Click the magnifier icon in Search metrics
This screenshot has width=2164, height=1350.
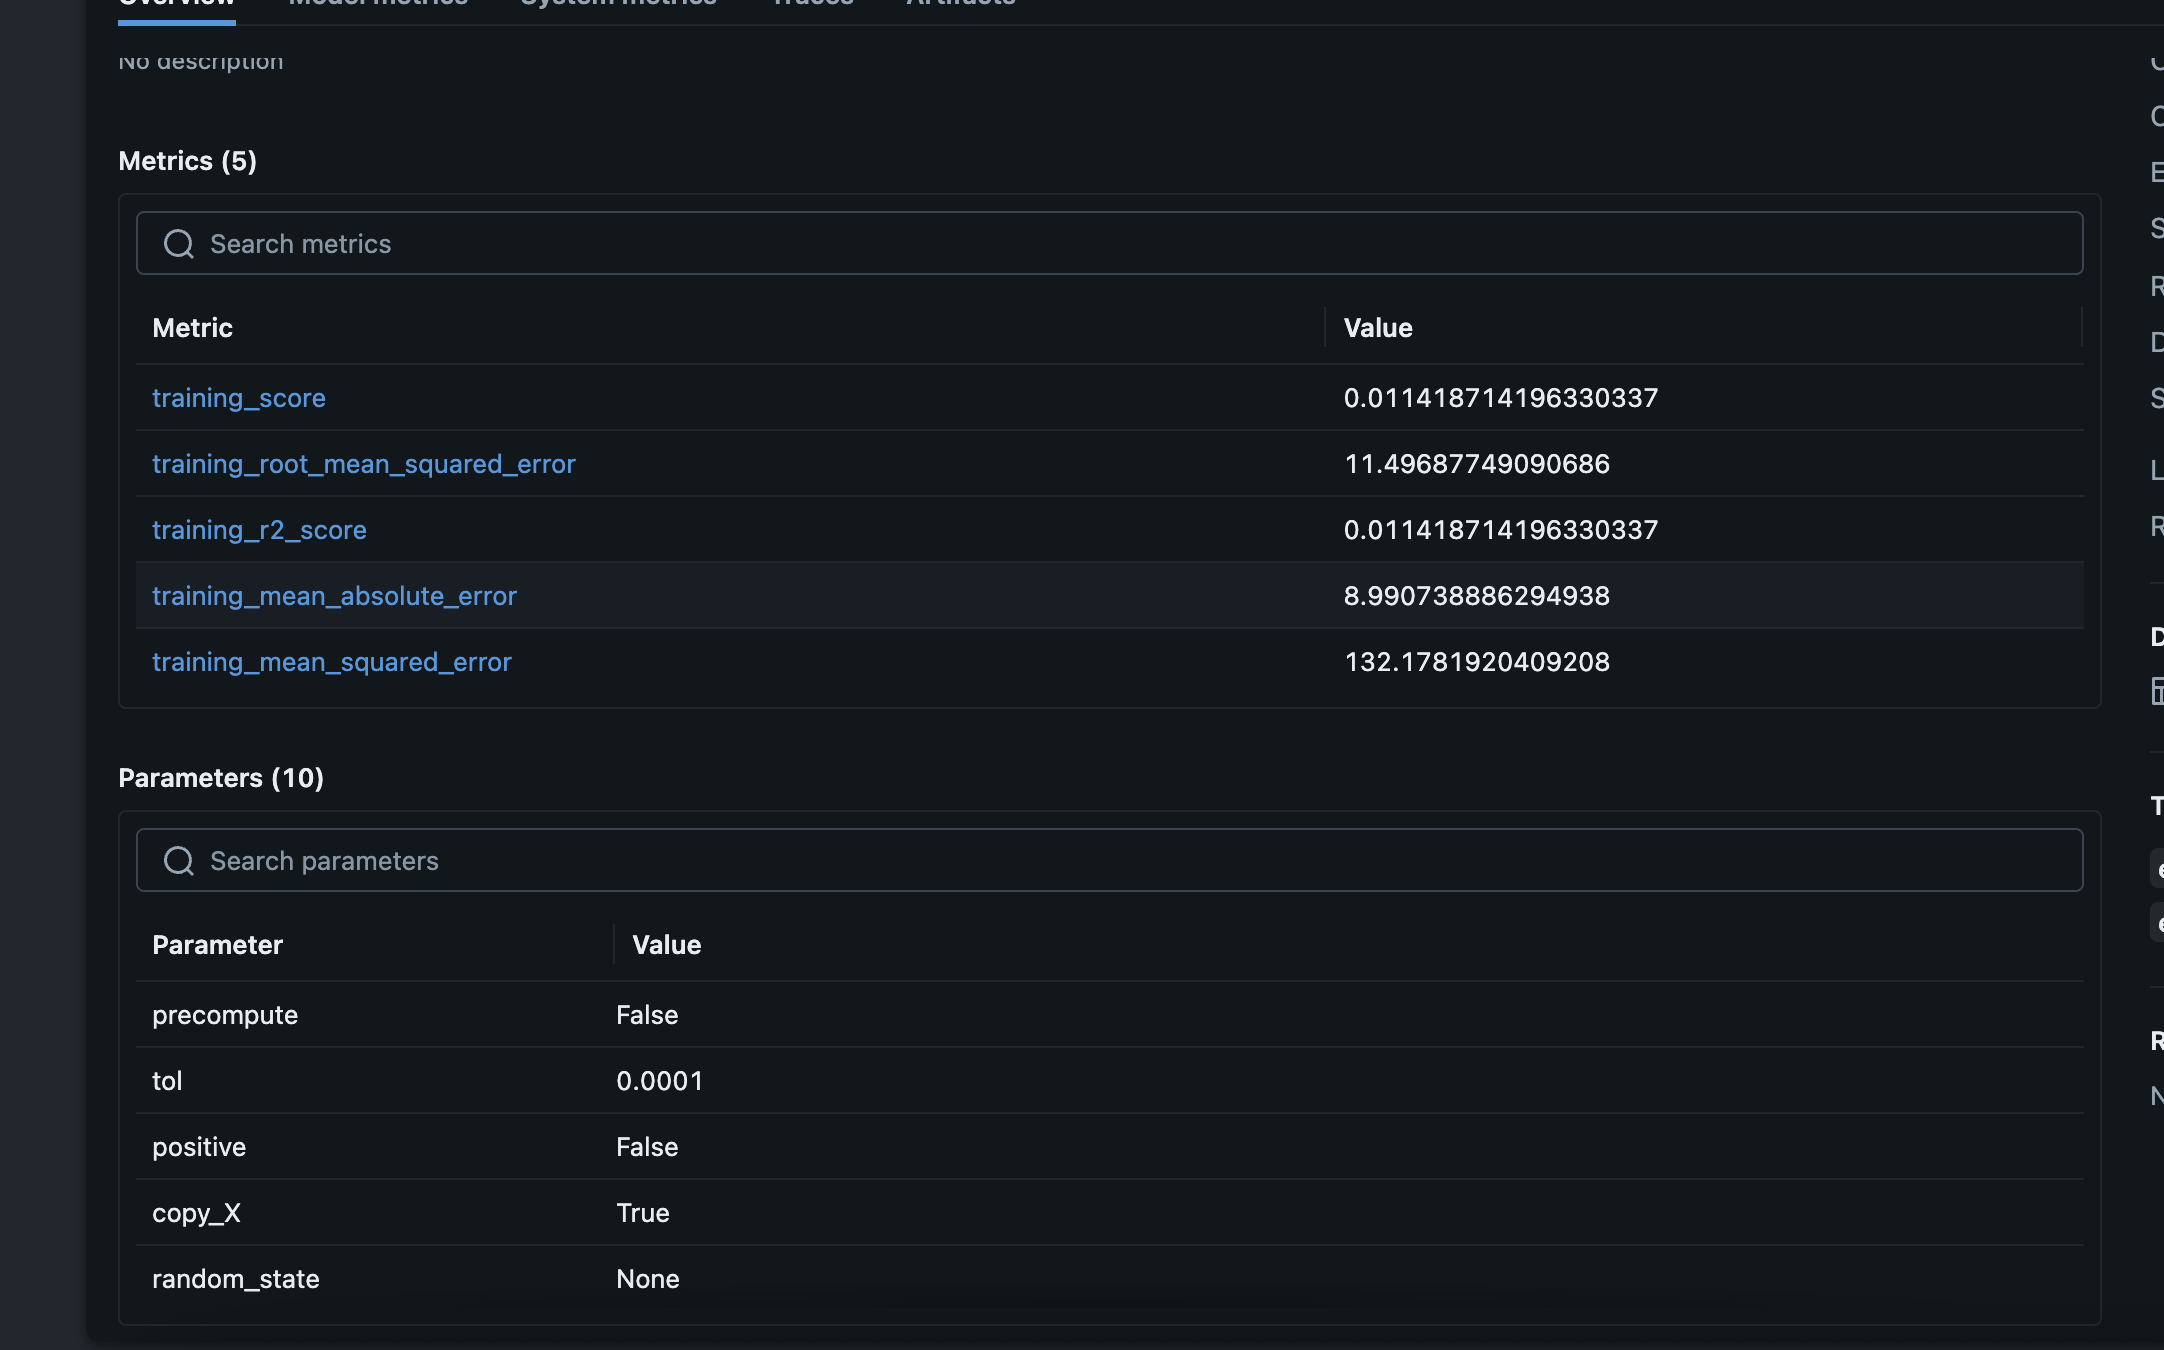[179, 244]
